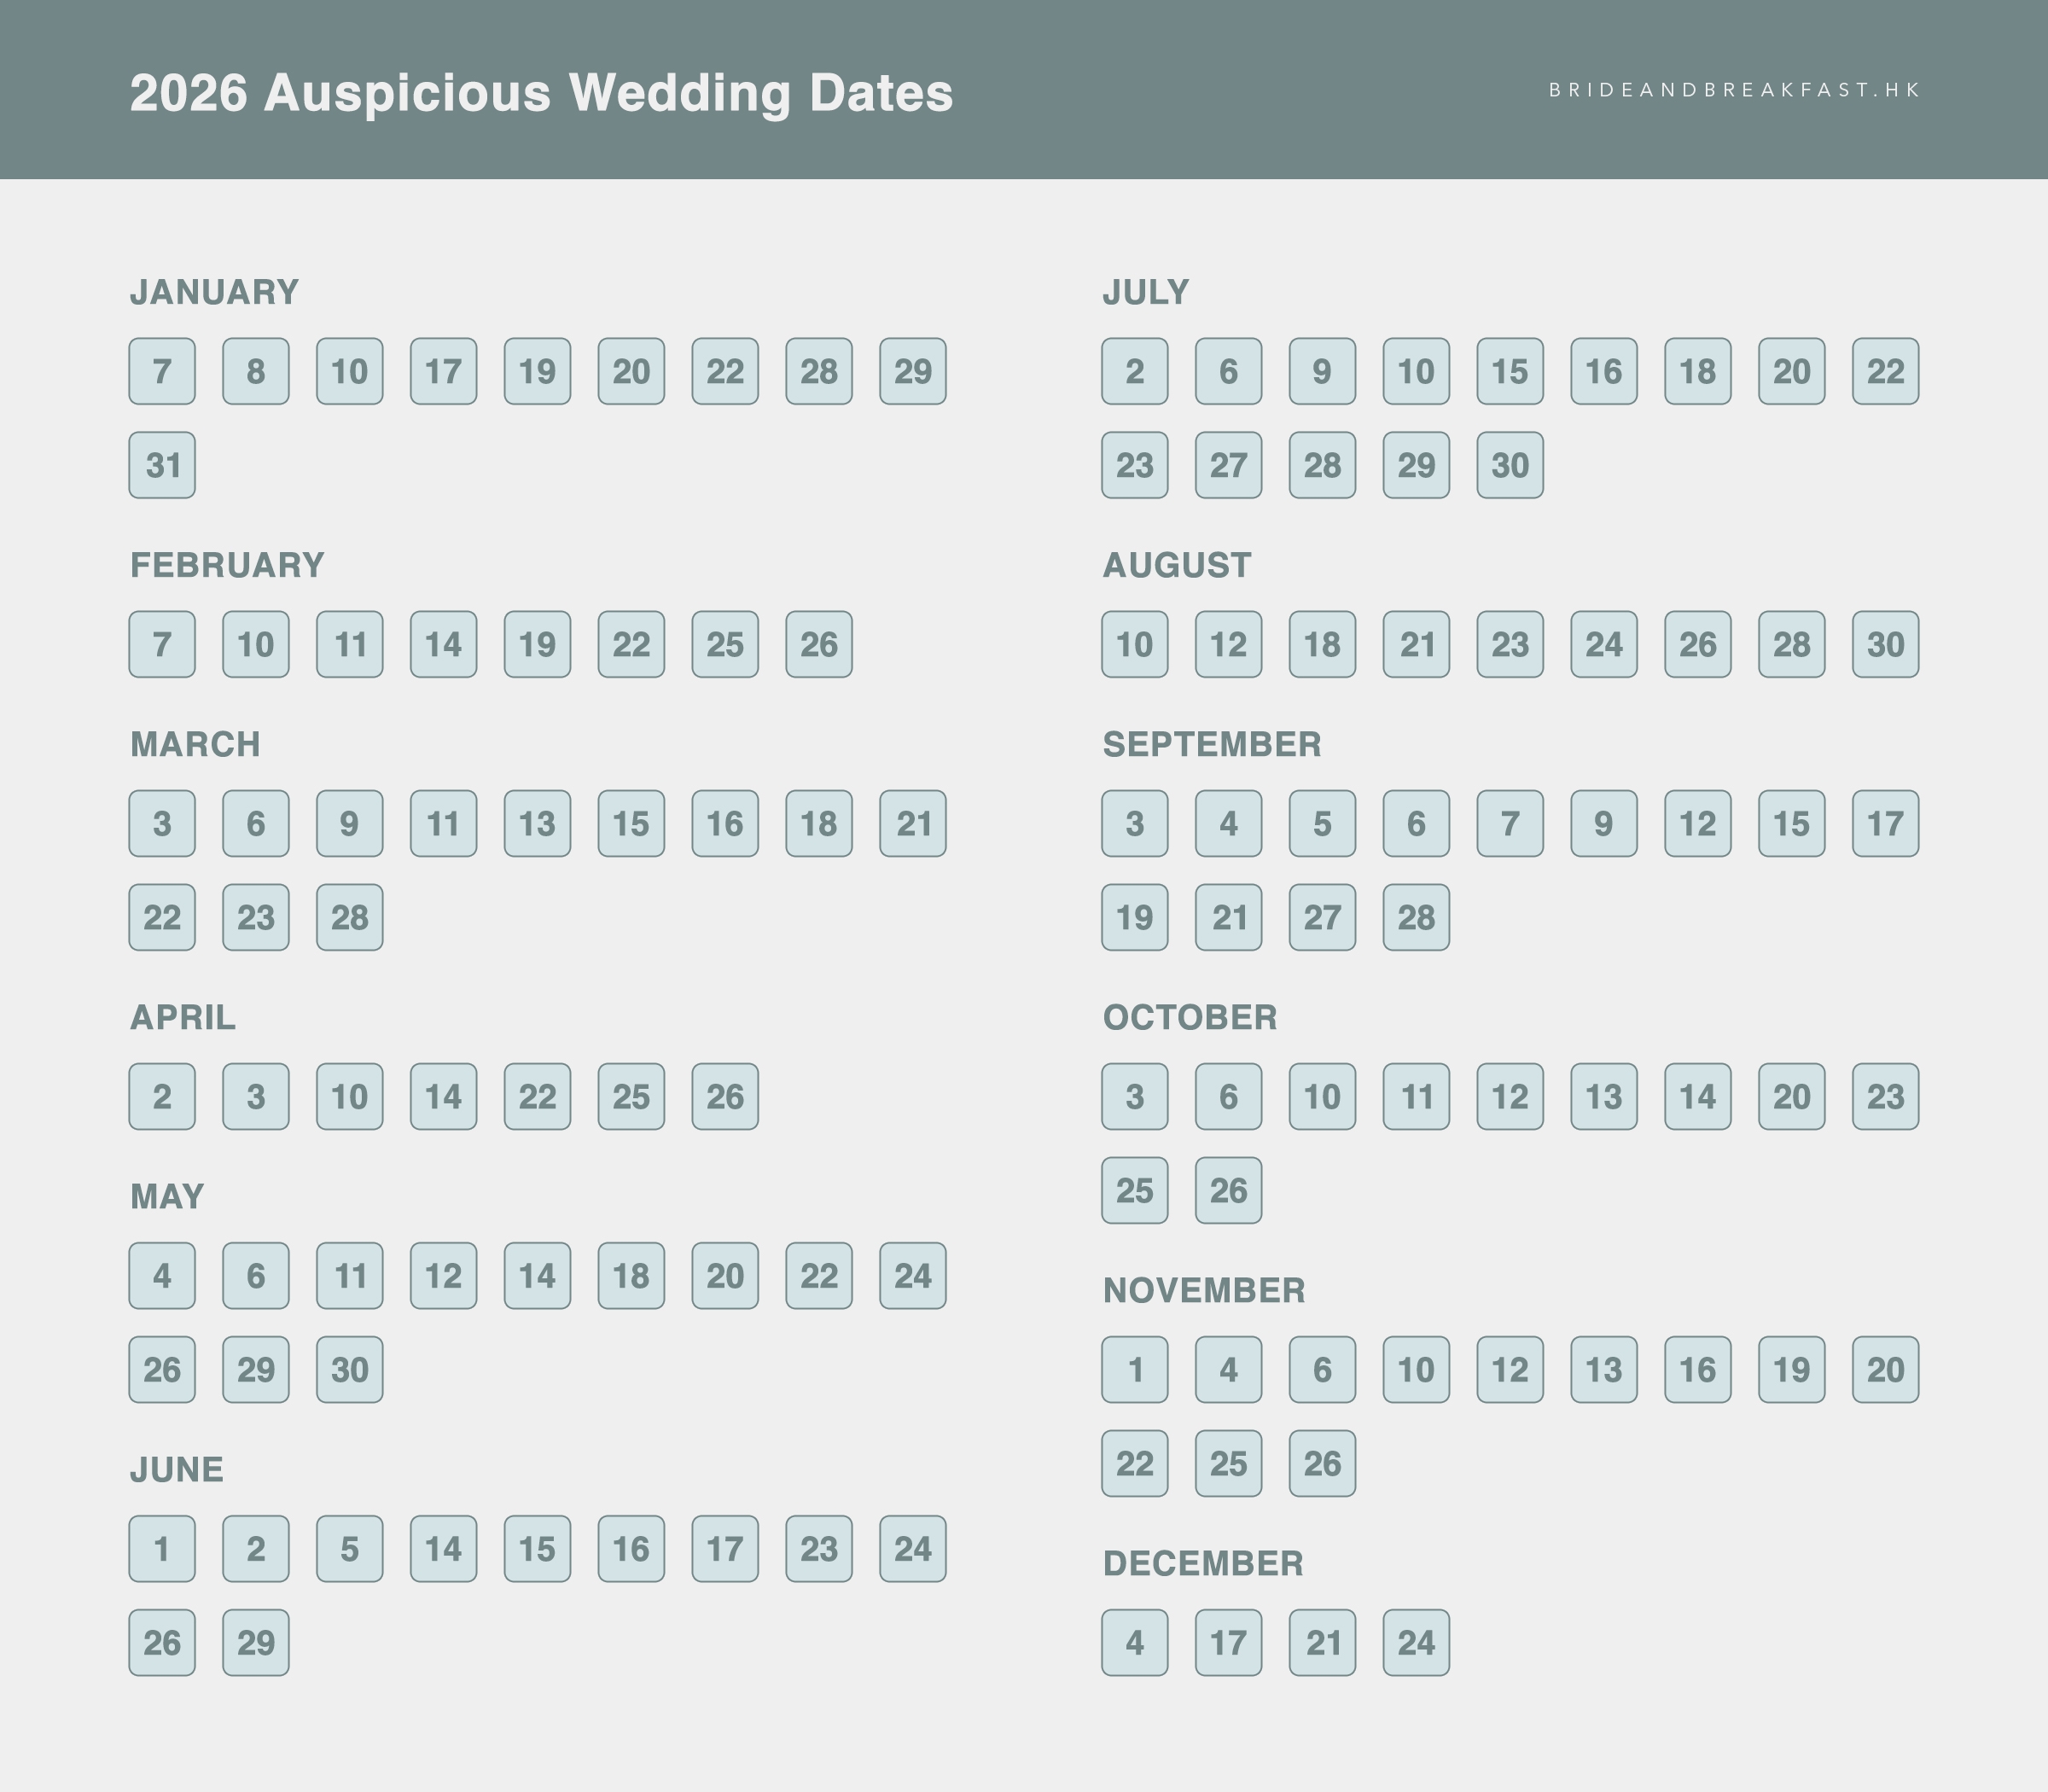Select the July 30 date tile
The image size is (2048, 1792).
click(1510, 465)
